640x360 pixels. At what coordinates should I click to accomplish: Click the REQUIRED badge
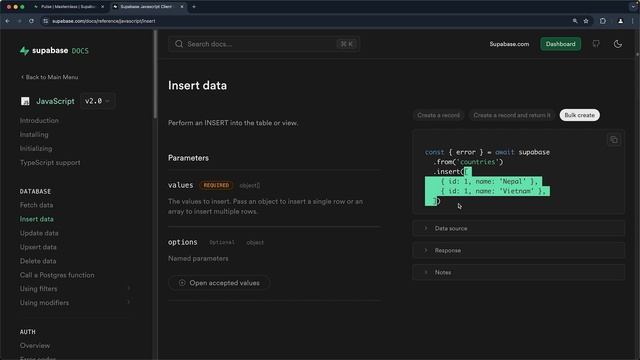pos(216,185)
